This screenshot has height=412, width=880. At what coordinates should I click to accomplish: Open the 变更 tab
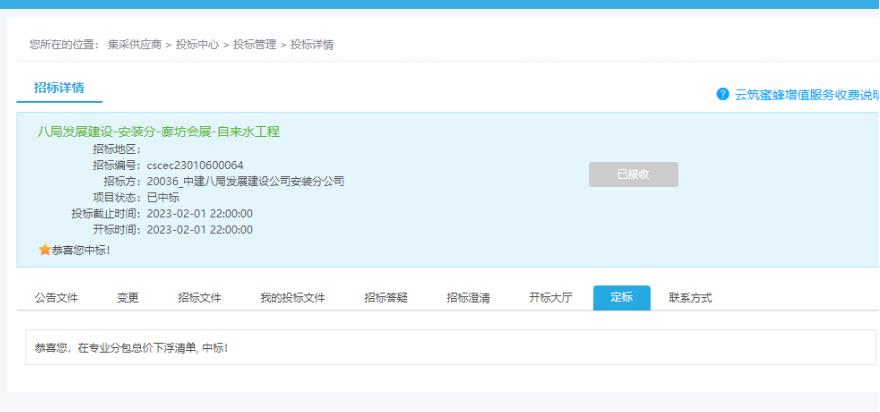tap(128, 298)
